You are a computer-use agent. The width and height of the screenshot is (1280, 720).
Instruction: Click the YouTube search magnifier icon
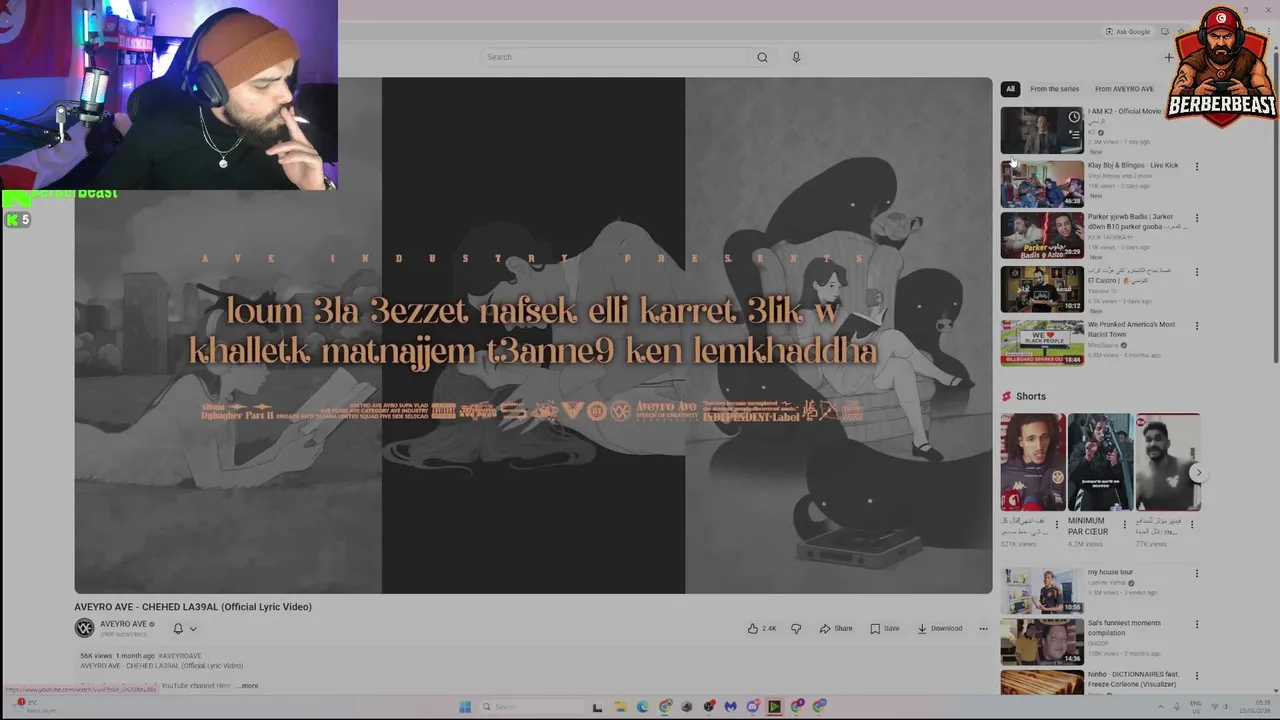762,57
